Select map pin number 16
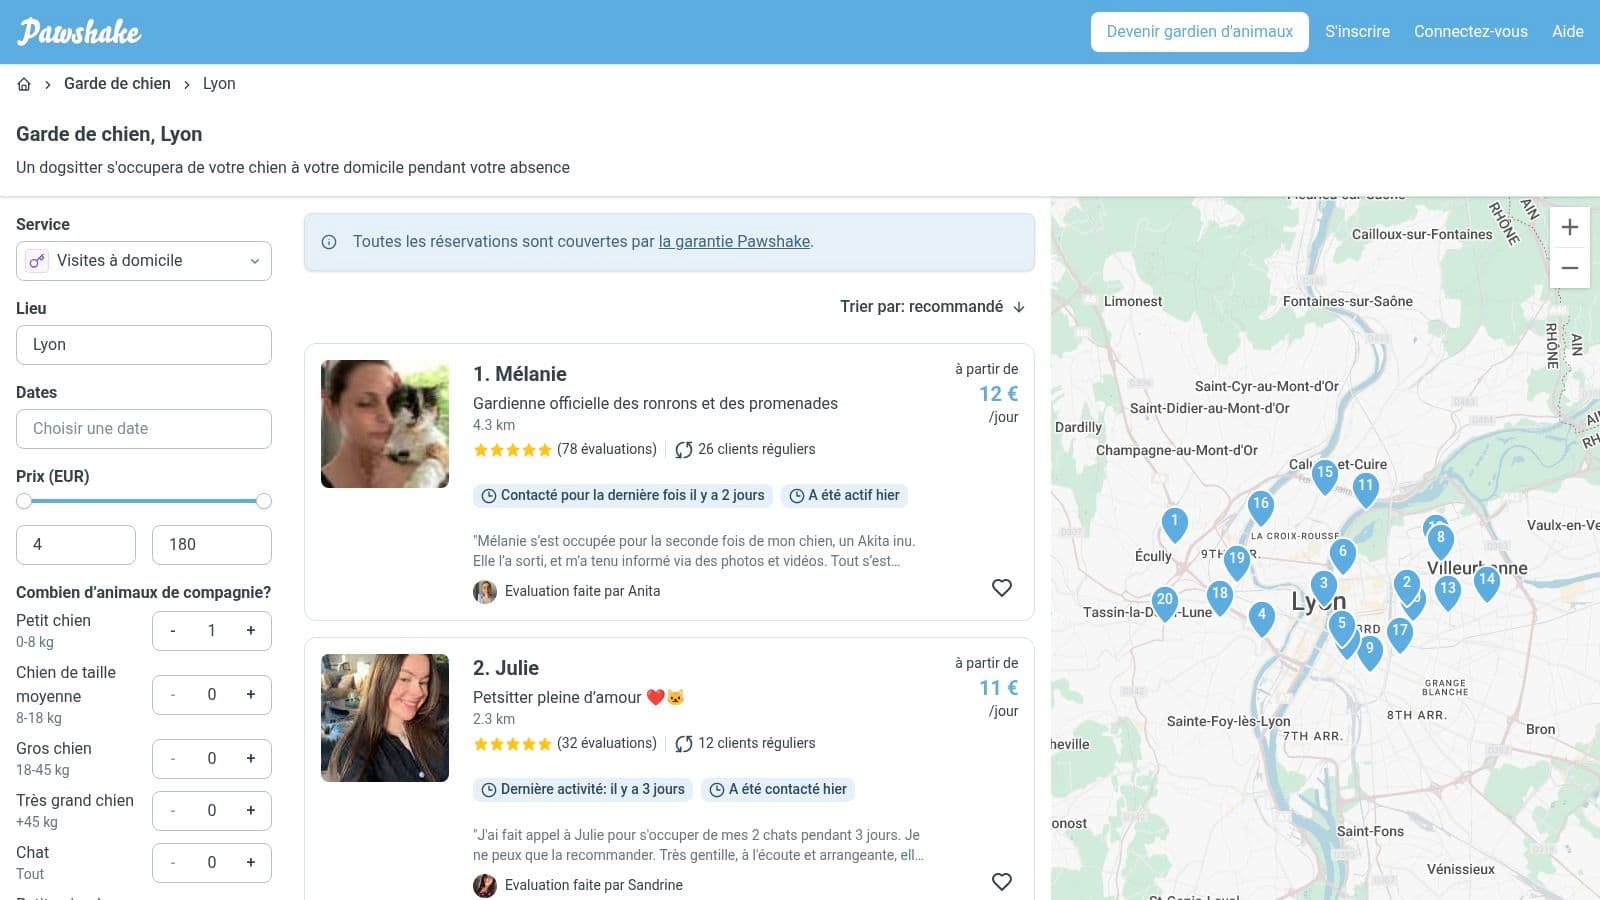 tap(1260, 505)
